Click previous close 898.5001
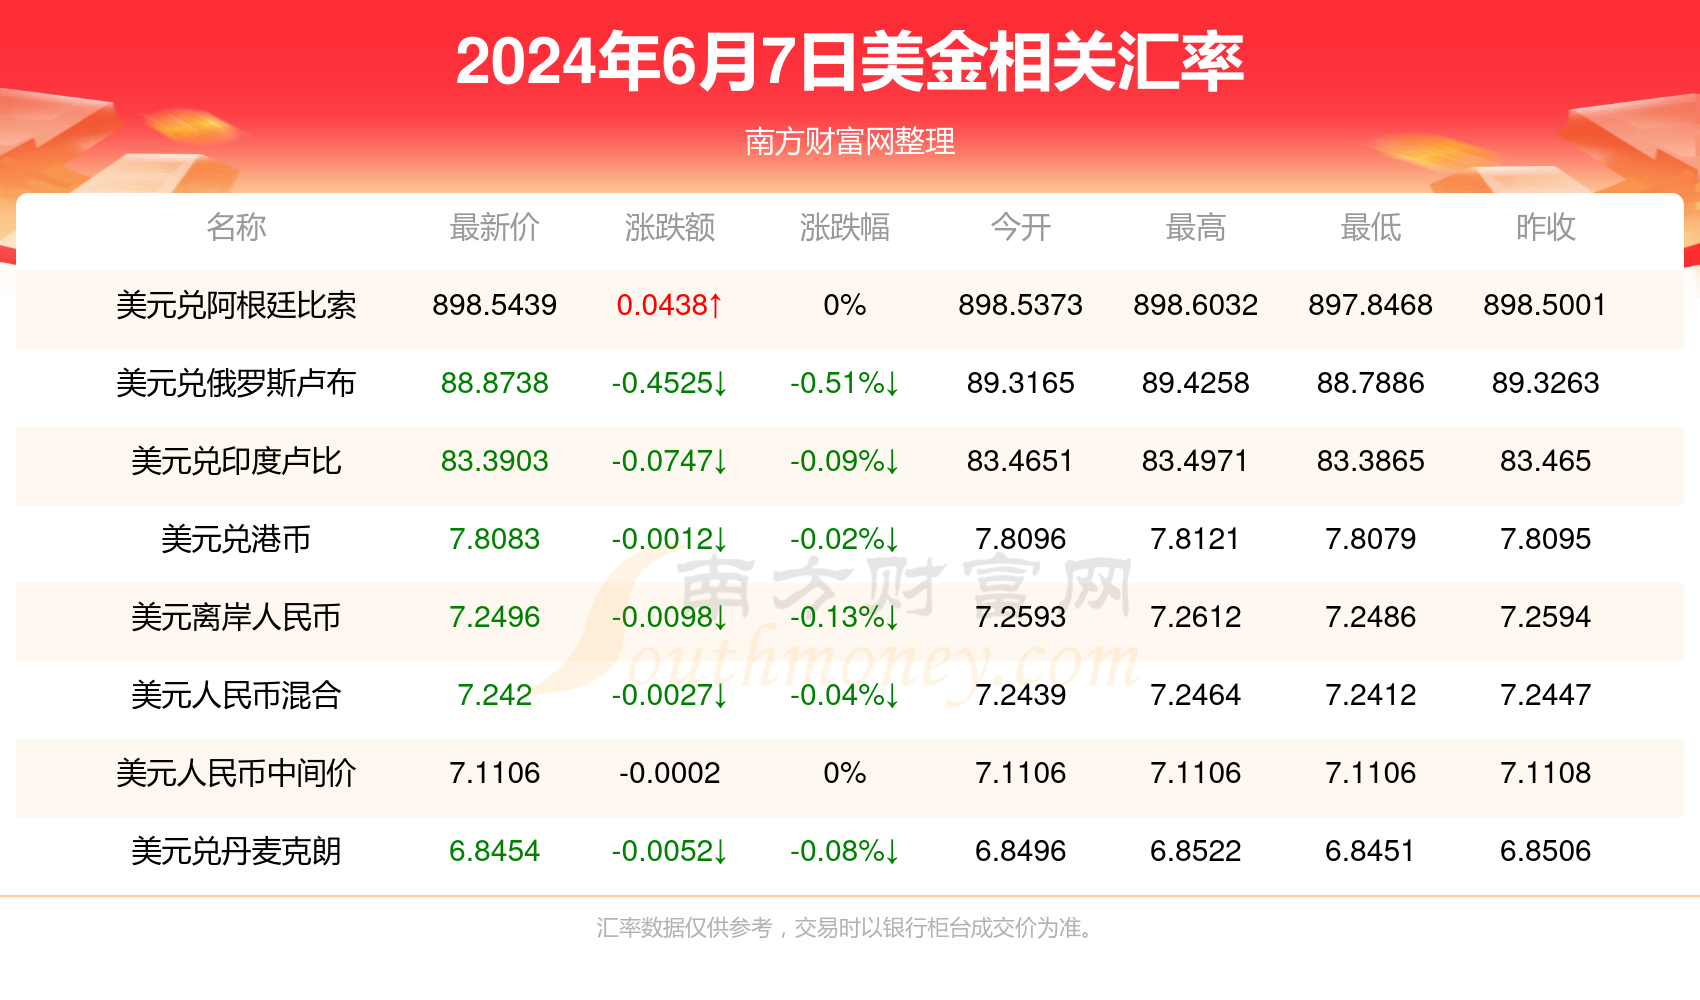Screen dimensions: 1700x1000 click(1545, 305)
